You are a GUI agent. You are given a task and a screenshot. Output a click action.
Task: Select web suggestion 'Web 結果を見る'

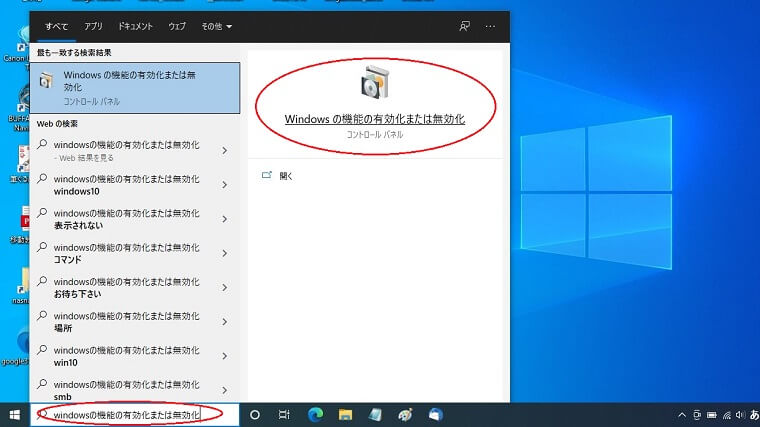coord(125,151)
